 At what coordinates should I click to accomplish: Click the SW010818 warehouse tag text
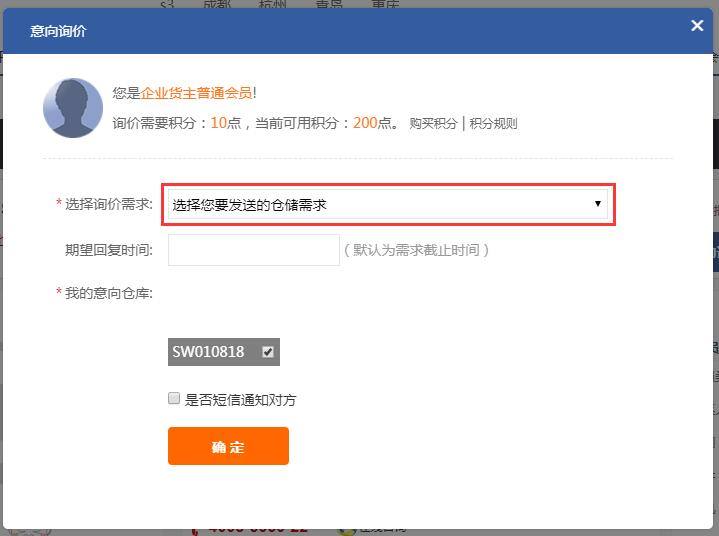[208, 352]
